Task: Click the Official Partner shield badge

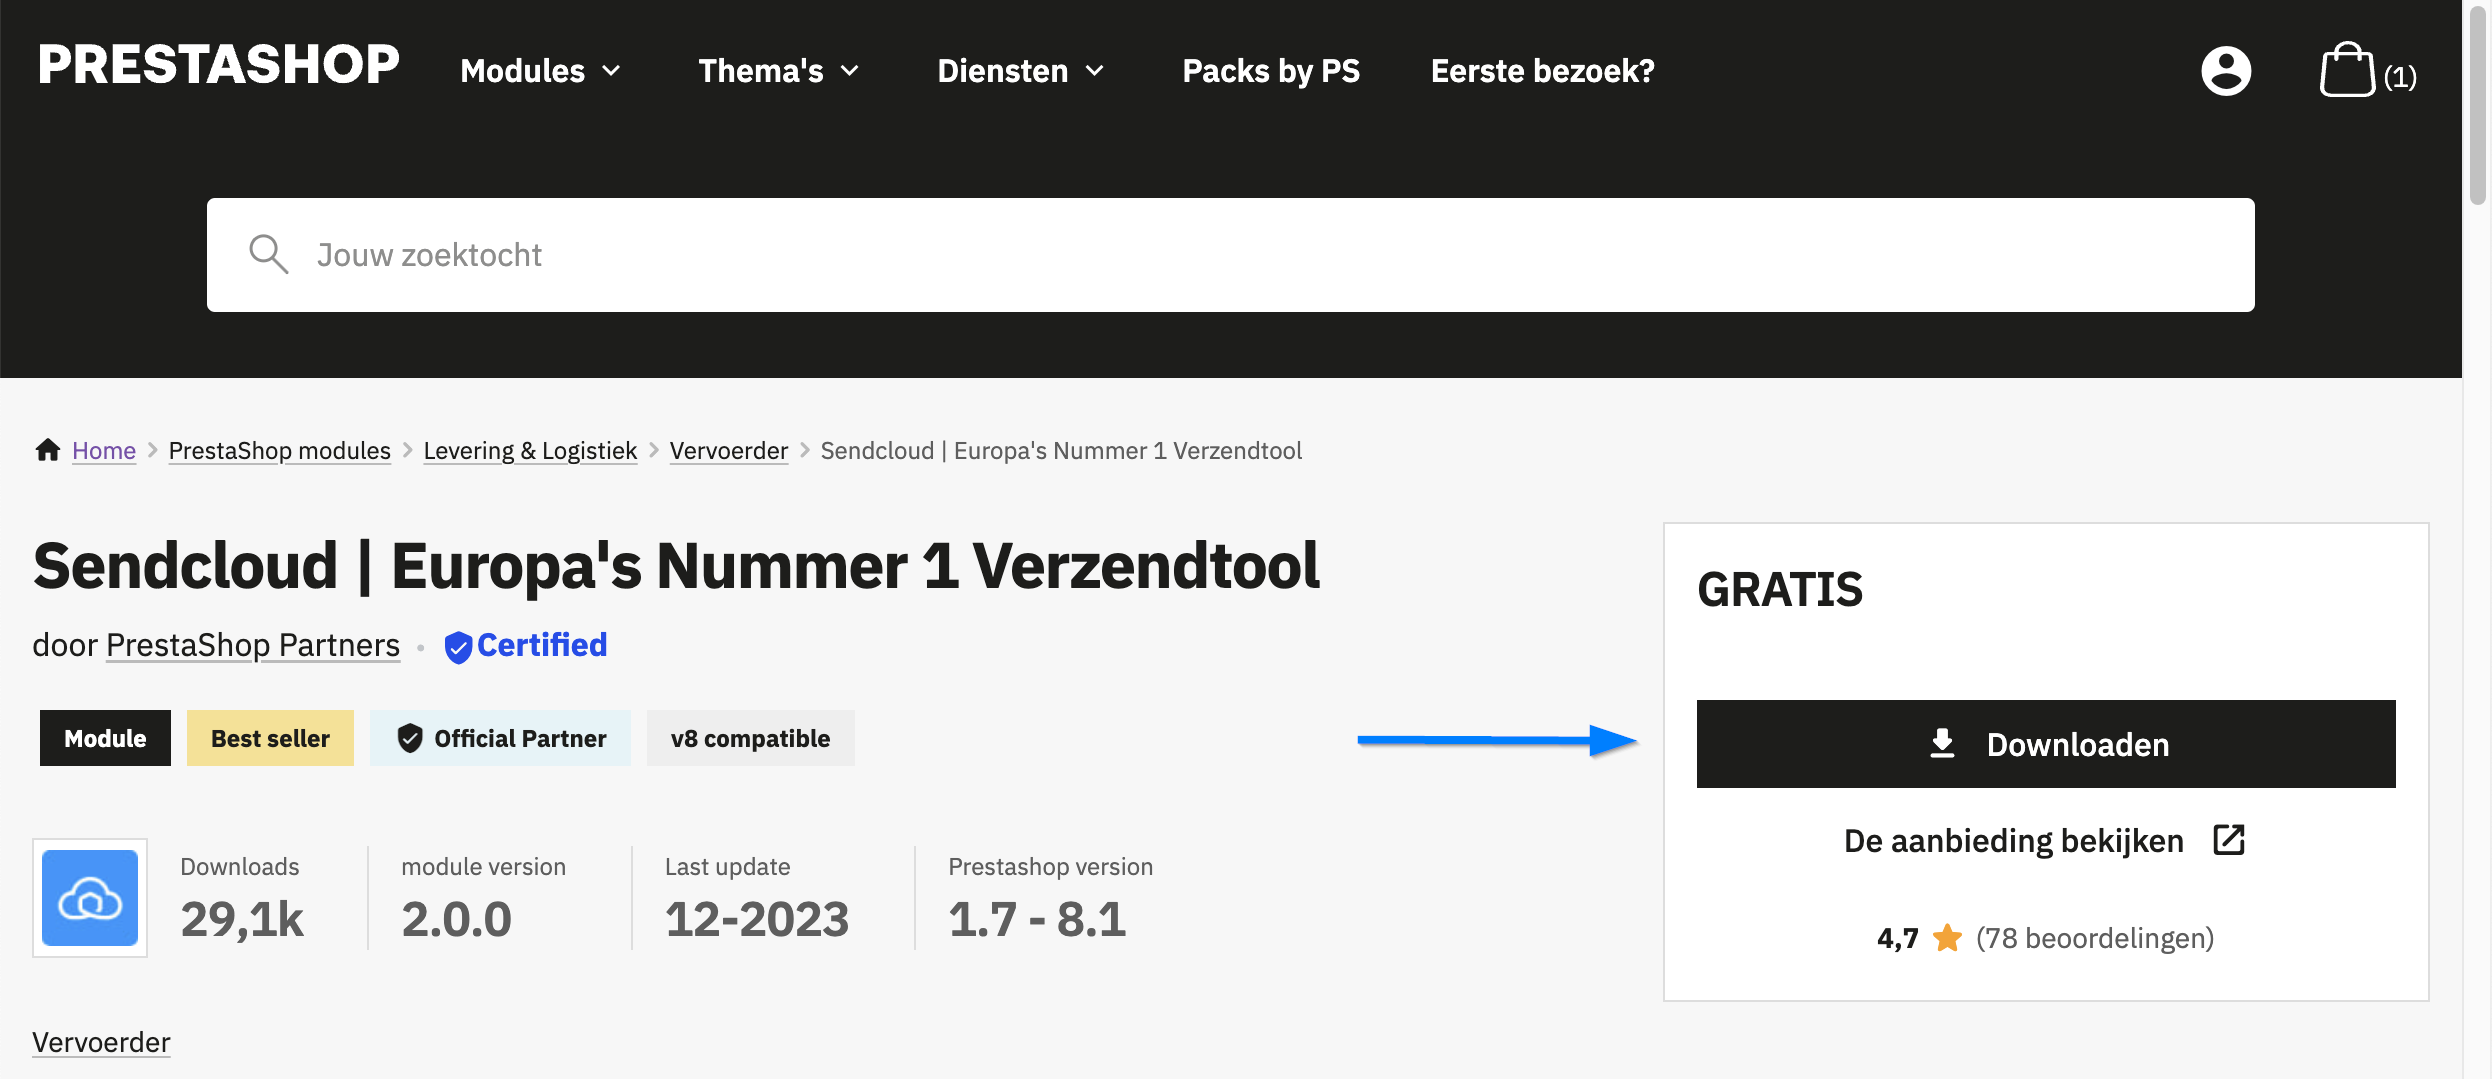Action: [x=500, y=738]
